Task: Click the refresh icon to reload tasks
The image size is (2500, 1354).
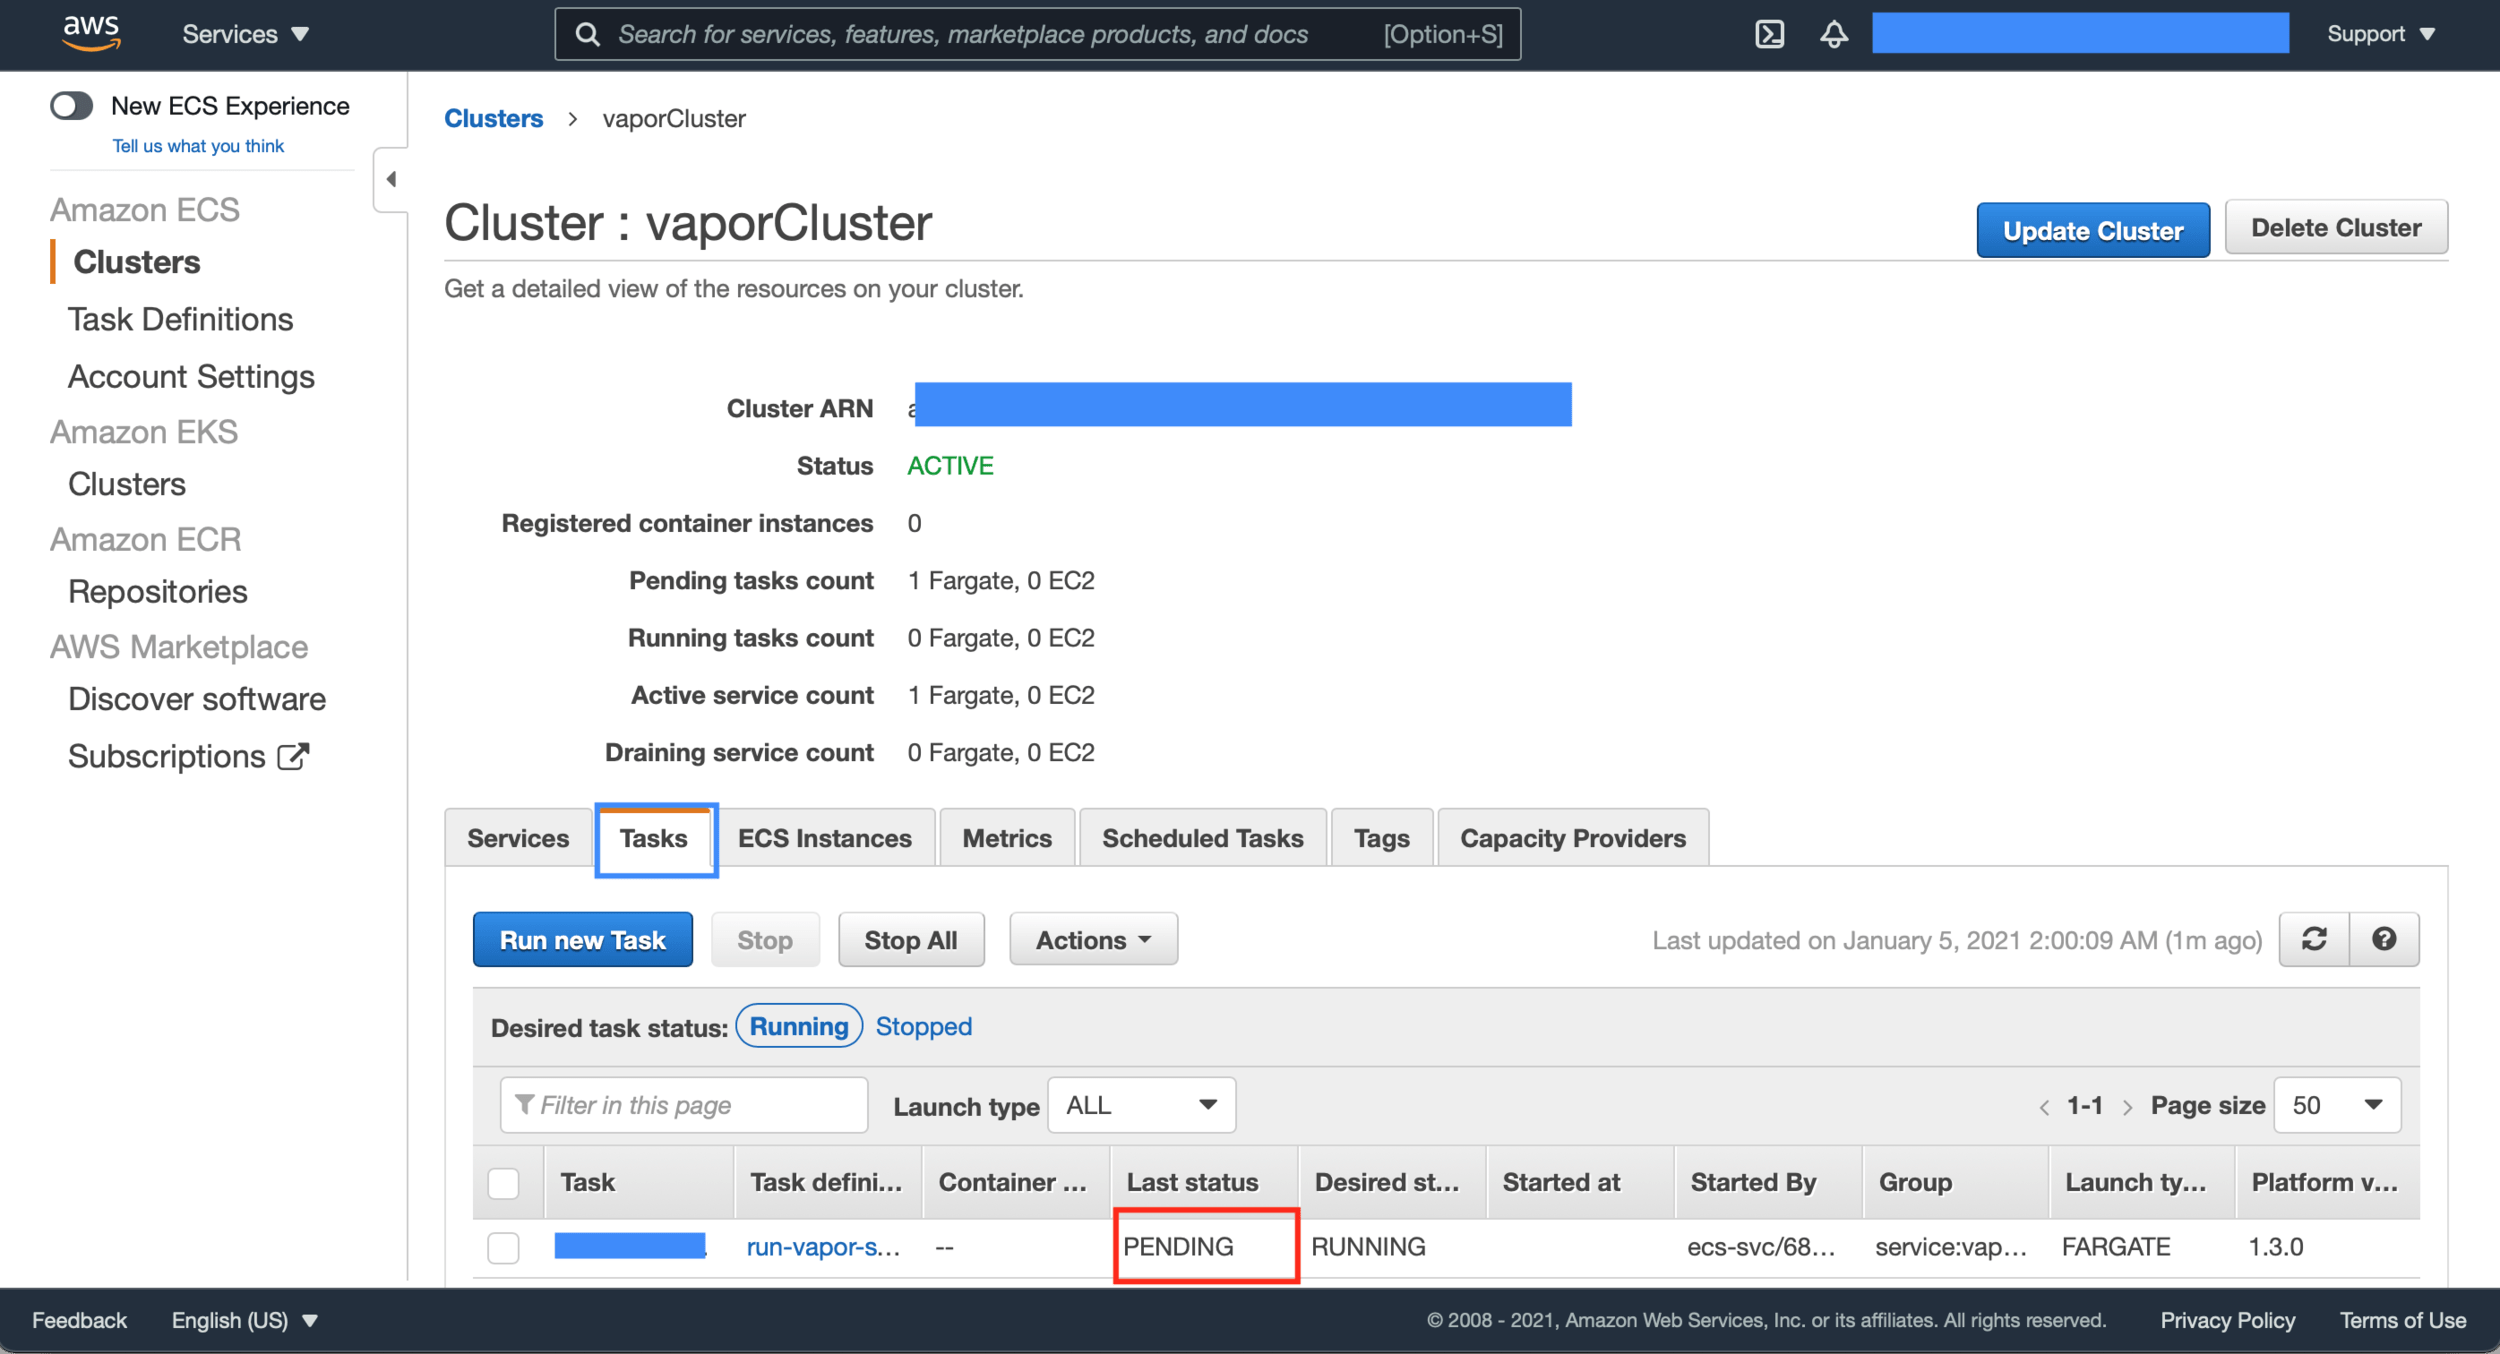Action: (x=2314, y=939)
